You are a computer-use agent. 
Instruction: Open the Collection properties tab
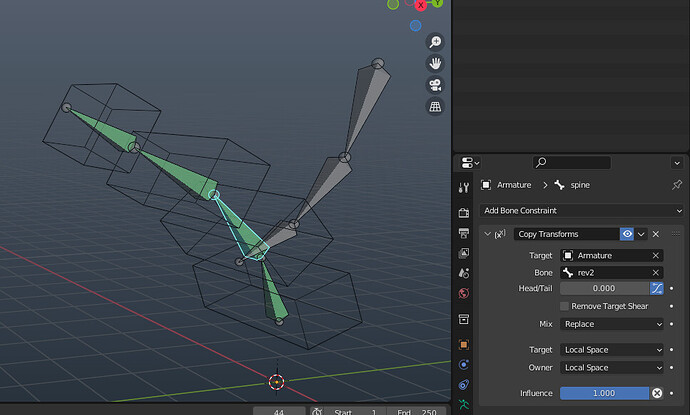click(x=463, y=319)
